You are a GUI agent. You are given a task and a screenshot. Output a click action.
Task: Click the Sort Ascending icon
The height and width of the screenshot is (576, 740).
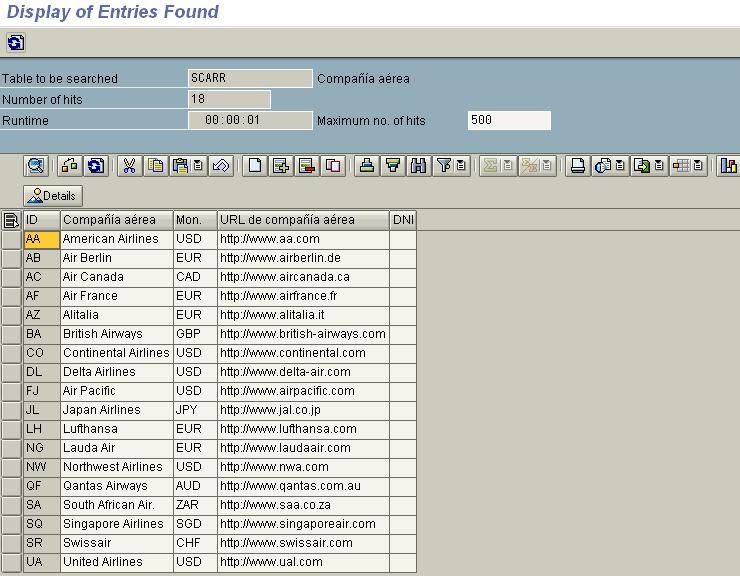[367, 166]
